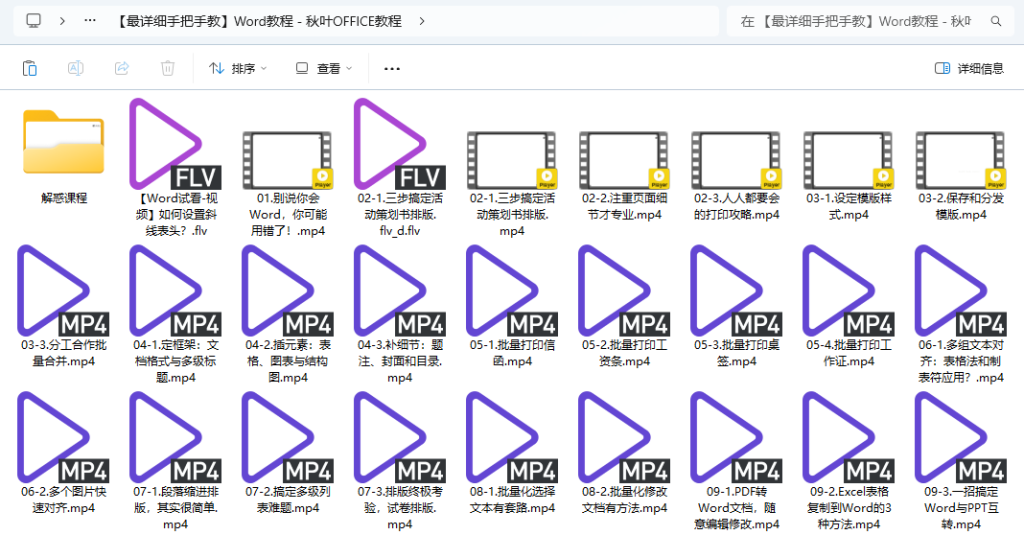Select the 02-1.三步搞定活动策划书排版.mp4 thumbnail
The height and width of the screenshot is (535, 1024).
[x=512, y=160]
